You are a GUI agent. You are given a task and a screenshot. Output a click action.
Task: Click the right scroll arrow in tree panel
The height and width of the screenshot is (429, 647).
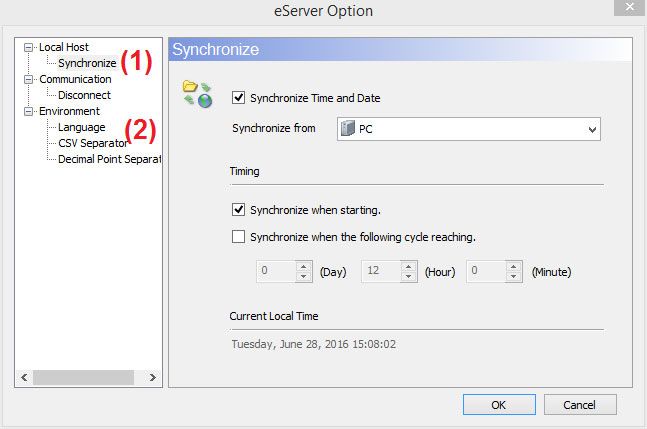coord(152,377)
